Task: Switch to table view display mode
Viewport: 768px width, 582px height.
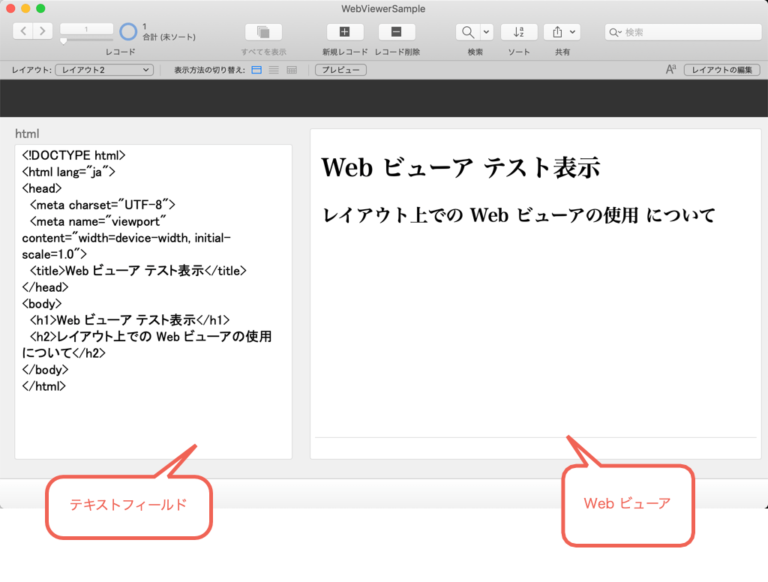Action: [291, 70]
